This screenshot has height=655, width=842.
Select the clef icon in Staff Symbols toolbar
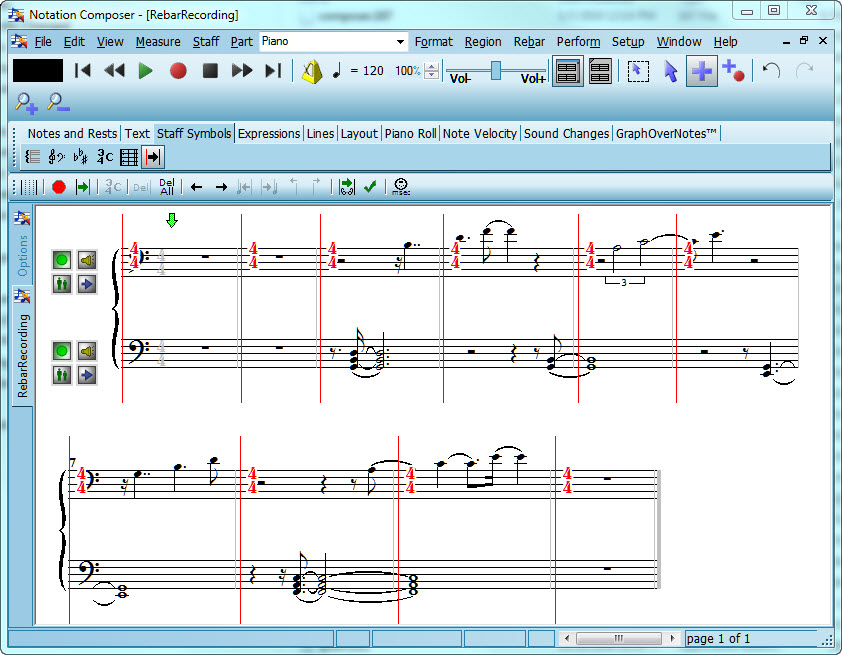tap(55, 157)
